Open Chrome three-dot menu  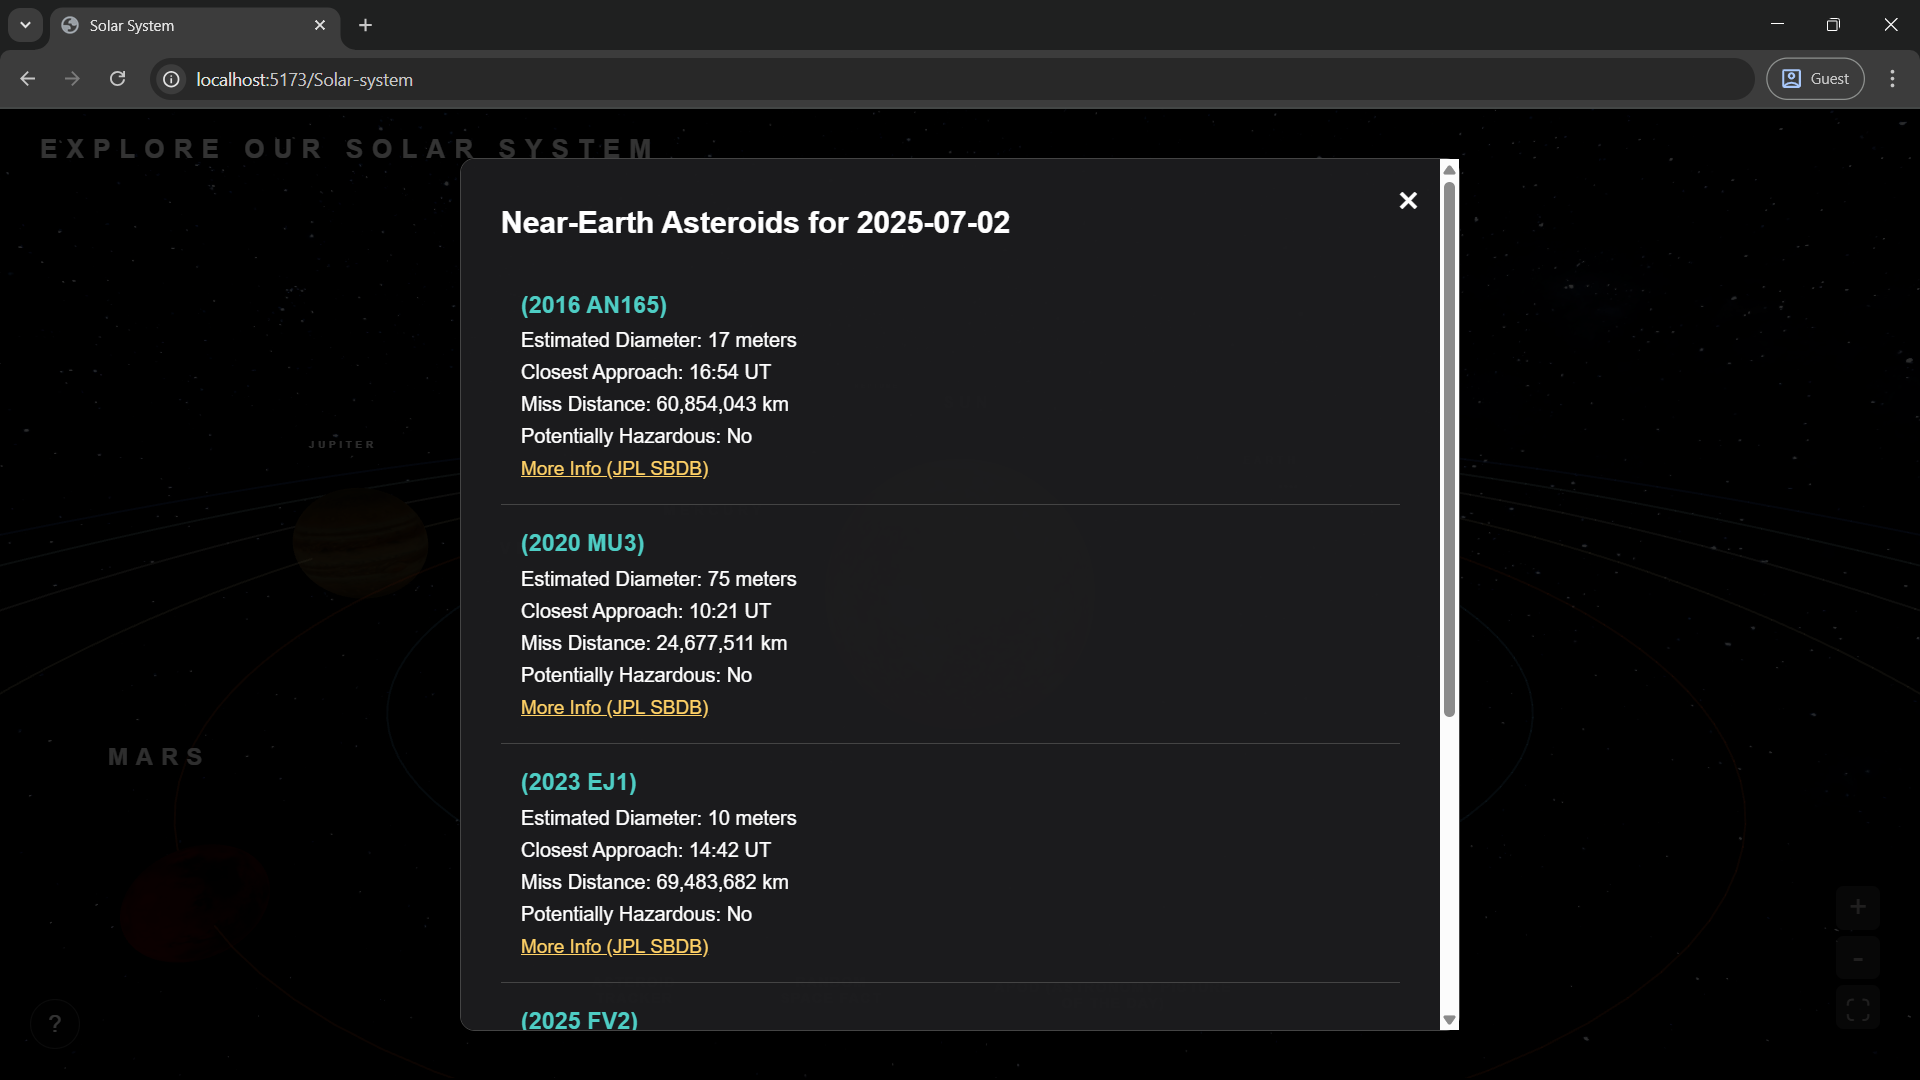click(x=1892, y=79)
